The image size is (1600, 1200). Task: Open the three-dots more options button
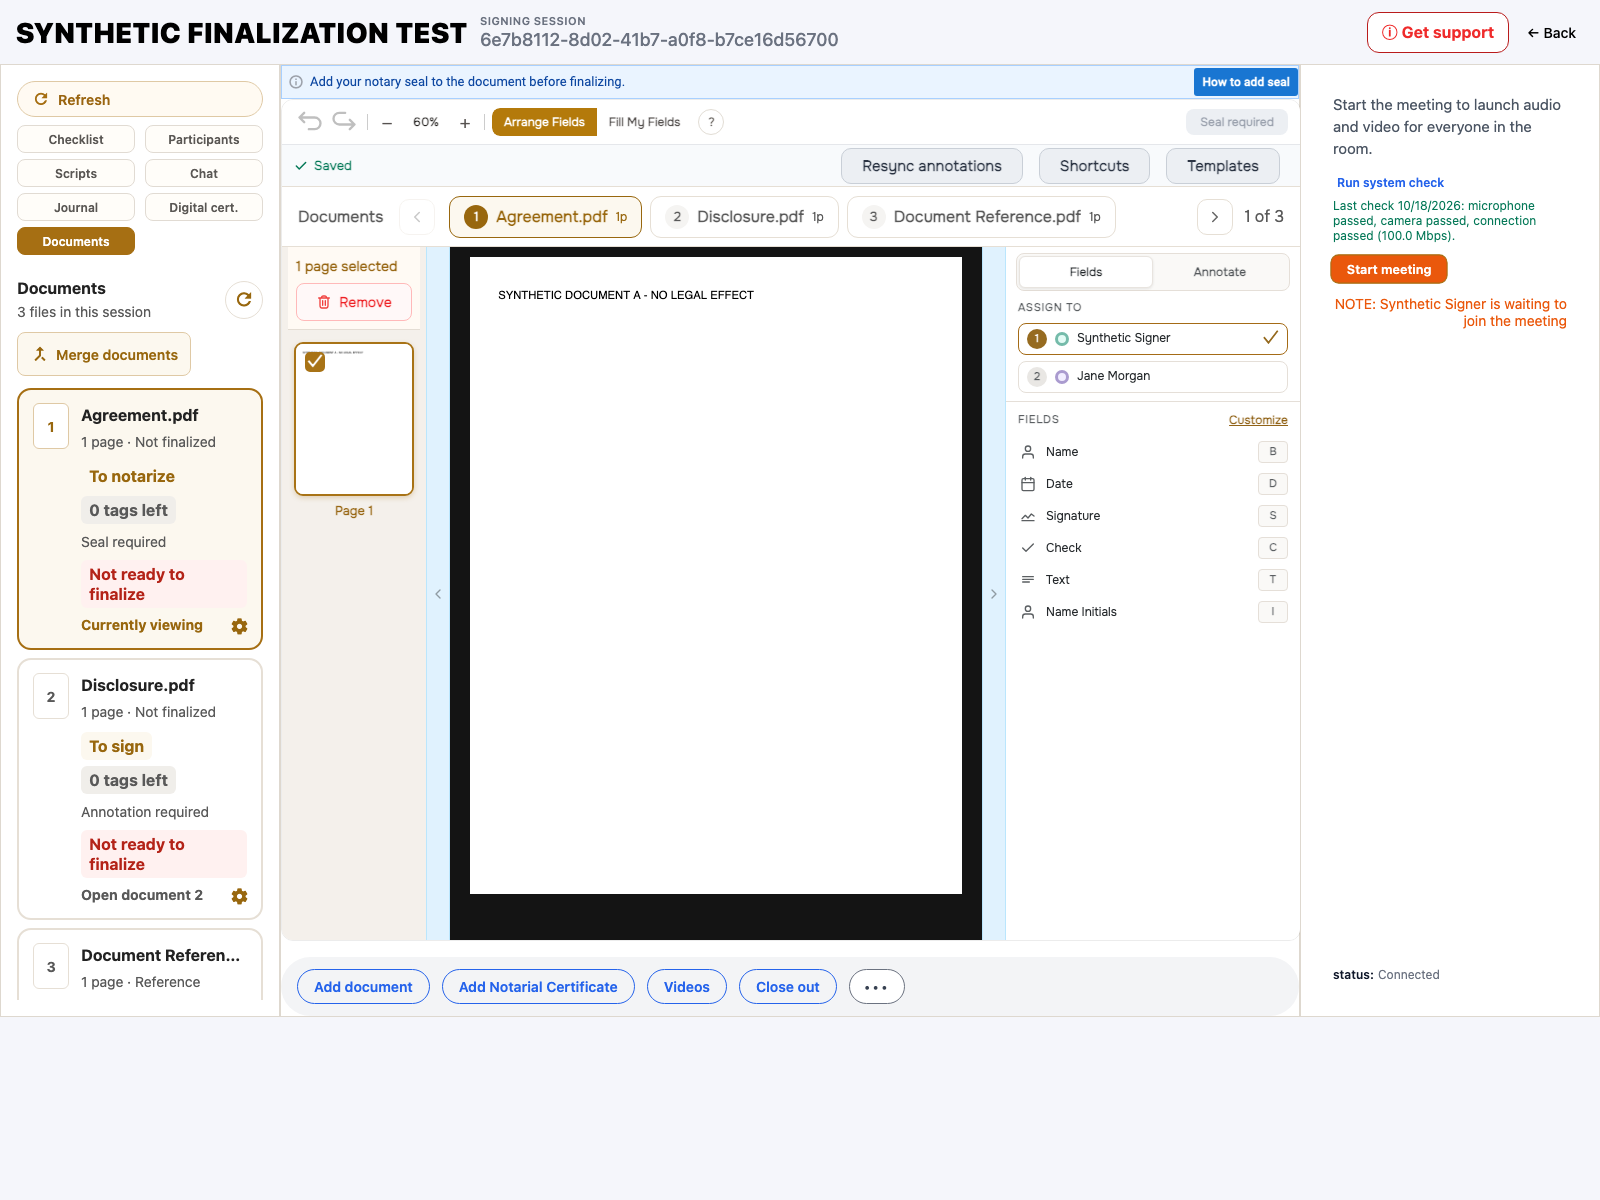[x=876, y=987]
